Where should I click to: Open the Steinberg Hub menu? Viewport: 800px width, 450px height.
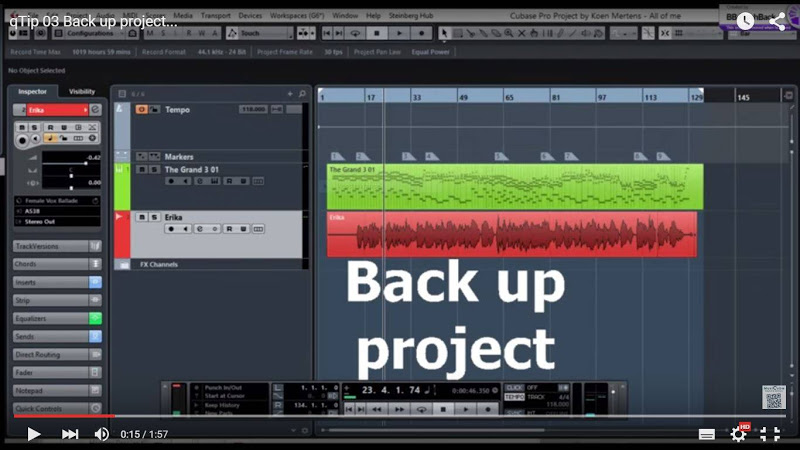point(411,15)
